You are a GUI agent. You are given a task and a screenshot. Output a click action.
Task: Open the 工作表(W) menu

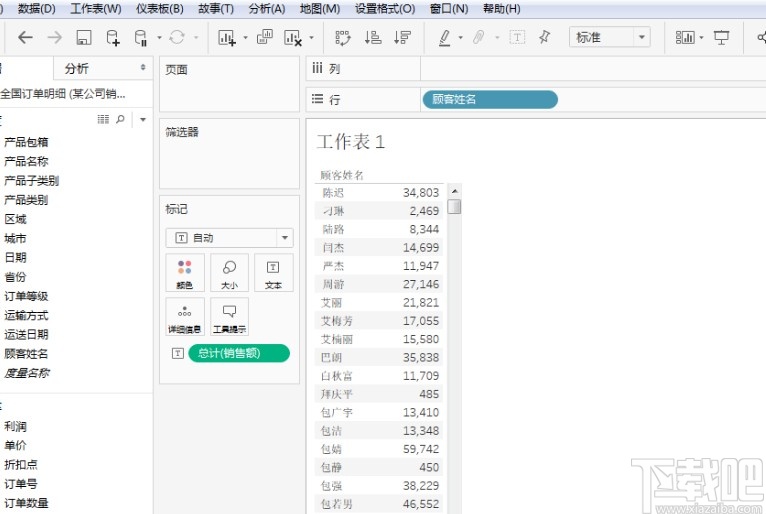pos(96,9)
